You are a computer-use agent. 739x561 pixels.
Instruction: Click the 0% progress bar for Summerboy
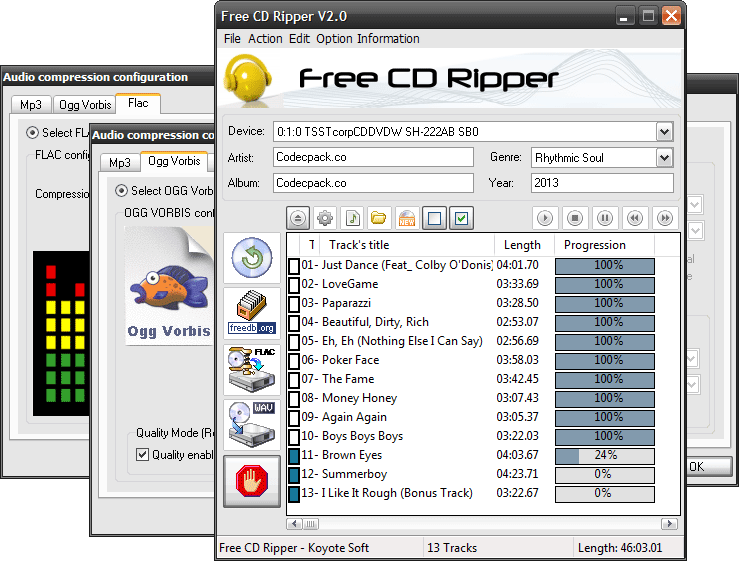pos(605,475)
